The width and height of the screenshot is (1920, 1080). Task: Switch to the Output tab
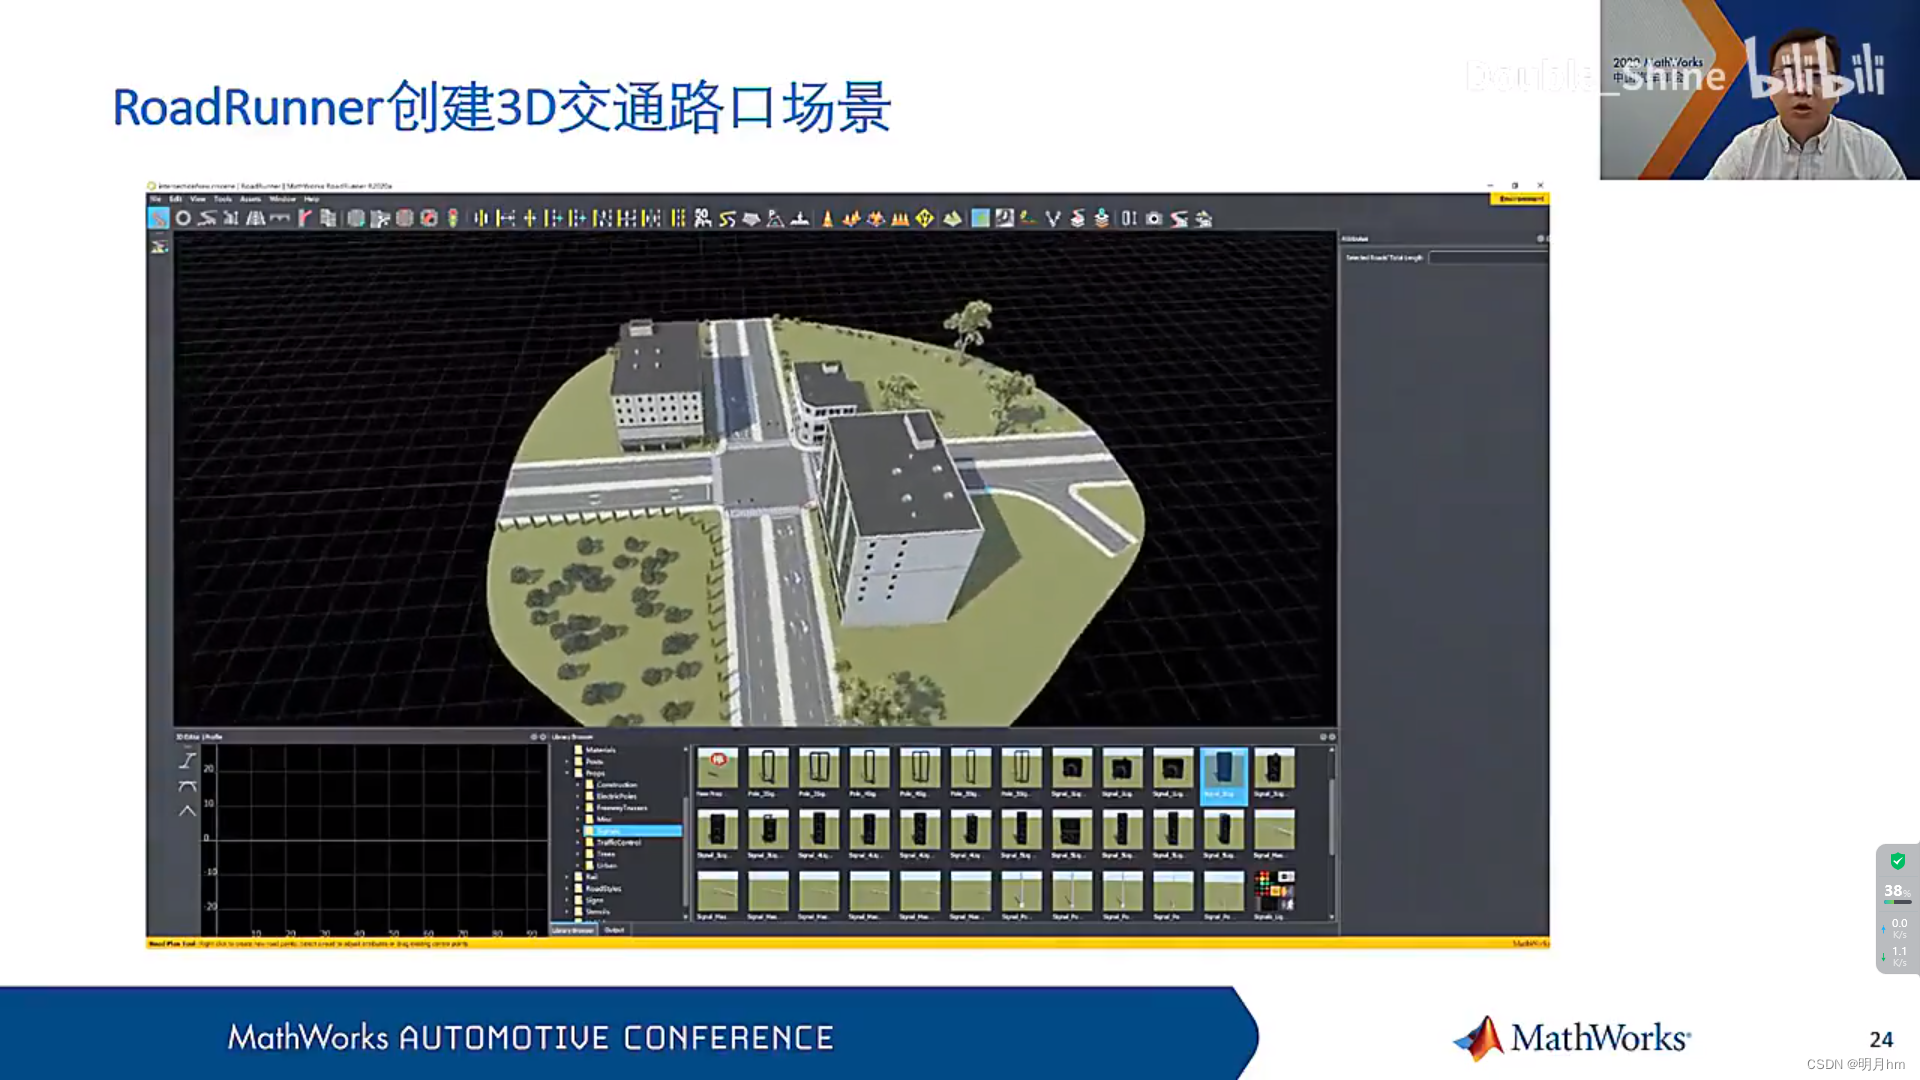pyautogui.click(x=615, y=929)
